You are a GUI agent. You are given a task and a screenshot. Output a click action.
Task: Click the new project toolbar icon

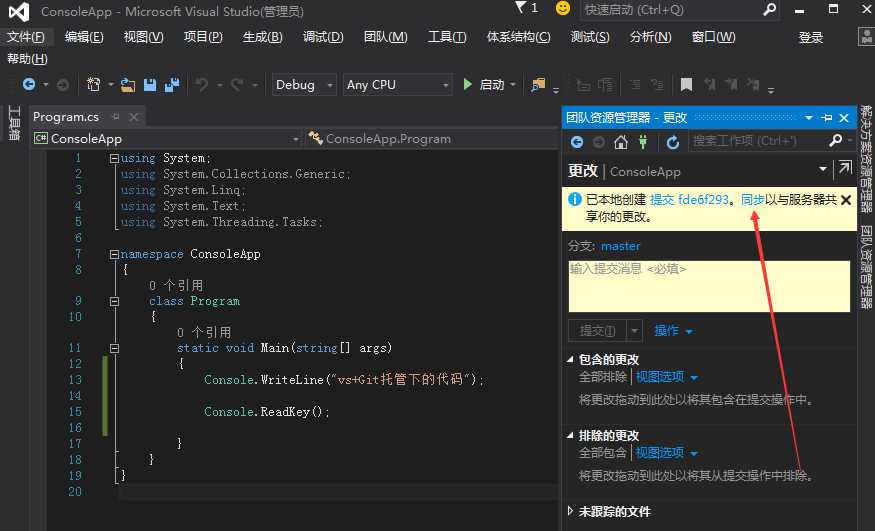(x=94, y=84)
